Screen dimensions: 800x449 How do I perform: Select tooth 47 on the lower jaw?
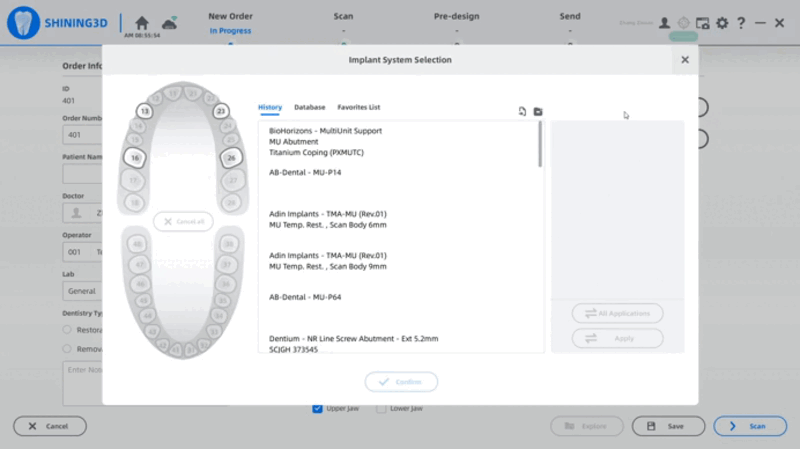click(x=139, y=264)
